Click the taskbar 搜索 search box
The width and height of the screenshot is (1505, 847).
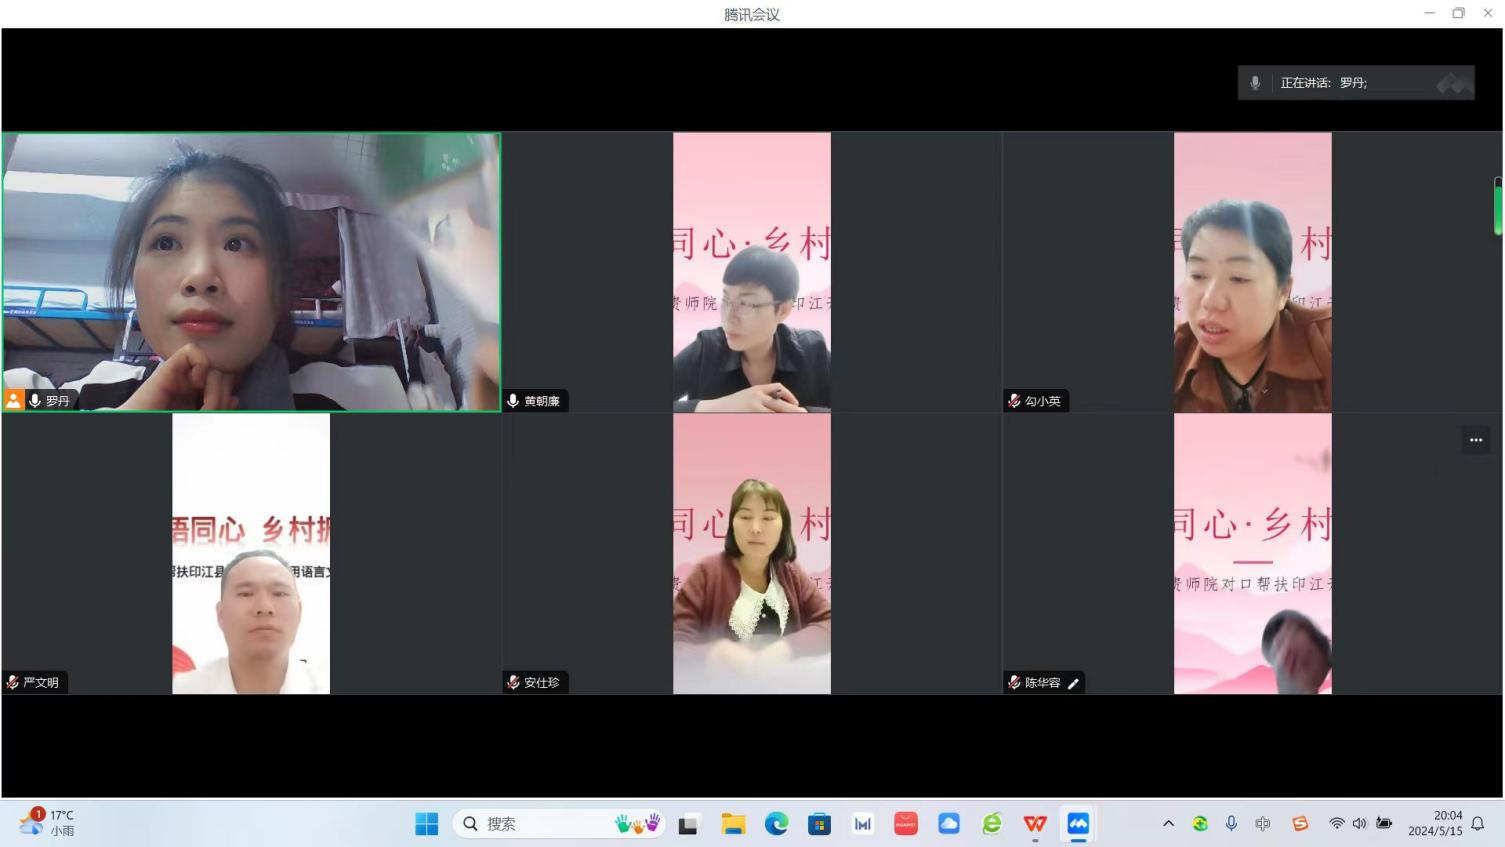(540, 824)
